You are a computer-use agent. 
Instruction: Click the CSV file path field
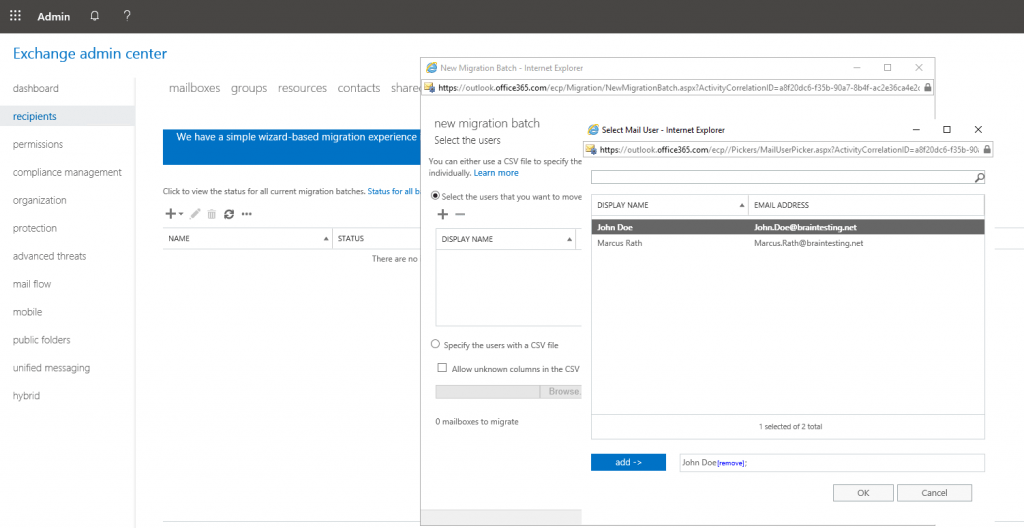click(x=487, y=391)
